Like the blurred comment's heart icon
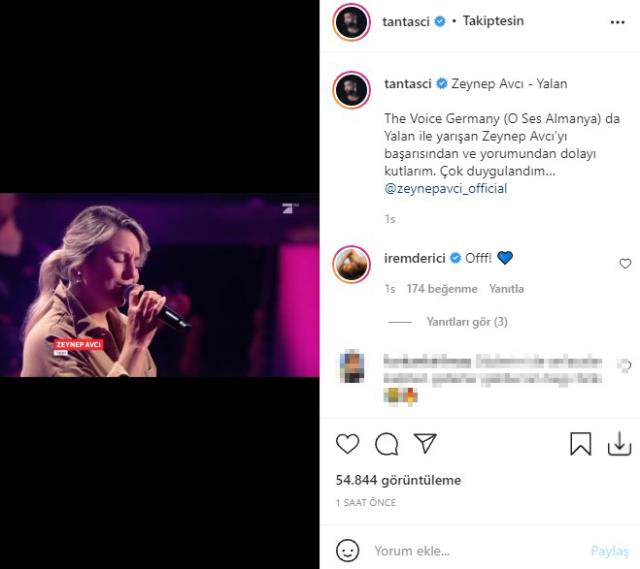This screenshot has height=569, width=640. tap(625, 366)
